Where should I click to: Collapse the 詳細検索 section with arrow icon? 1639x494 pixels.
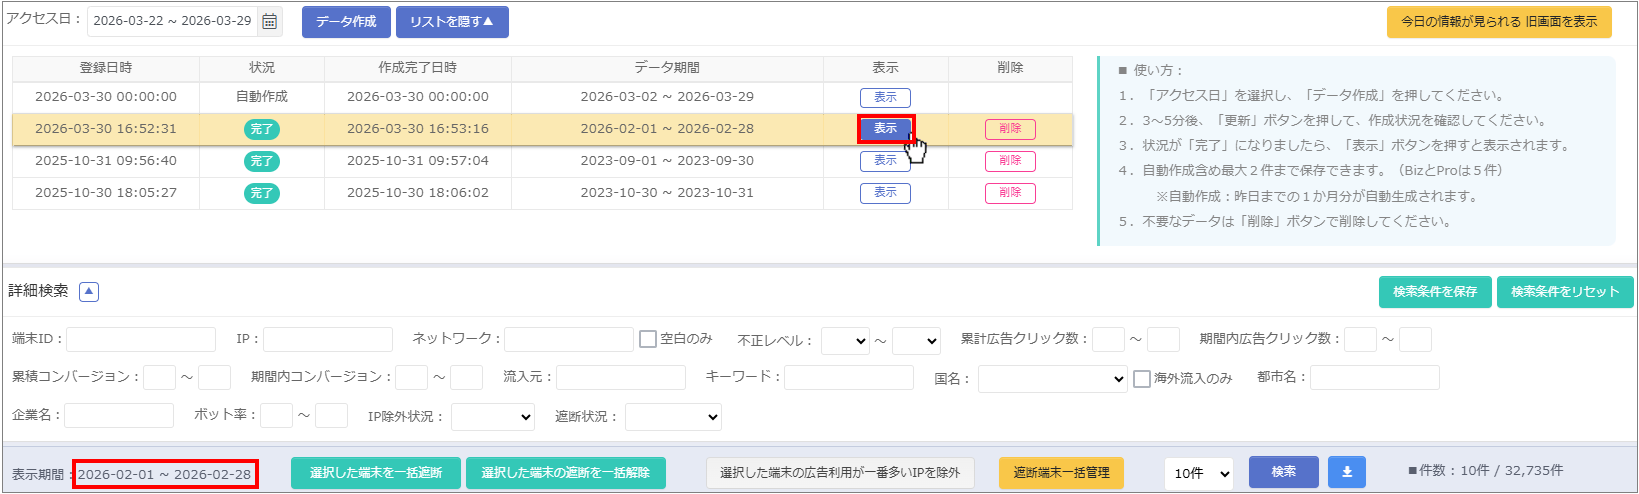pyautogui.click(x=89, y=291)
